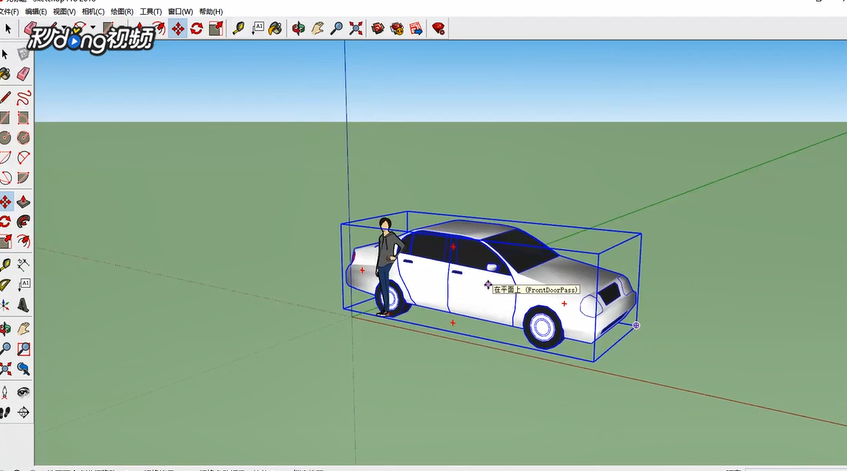This screenshot has width=847, height=471.
Task: Open Extension Warehouse from top toolbar
Action: 397,29
